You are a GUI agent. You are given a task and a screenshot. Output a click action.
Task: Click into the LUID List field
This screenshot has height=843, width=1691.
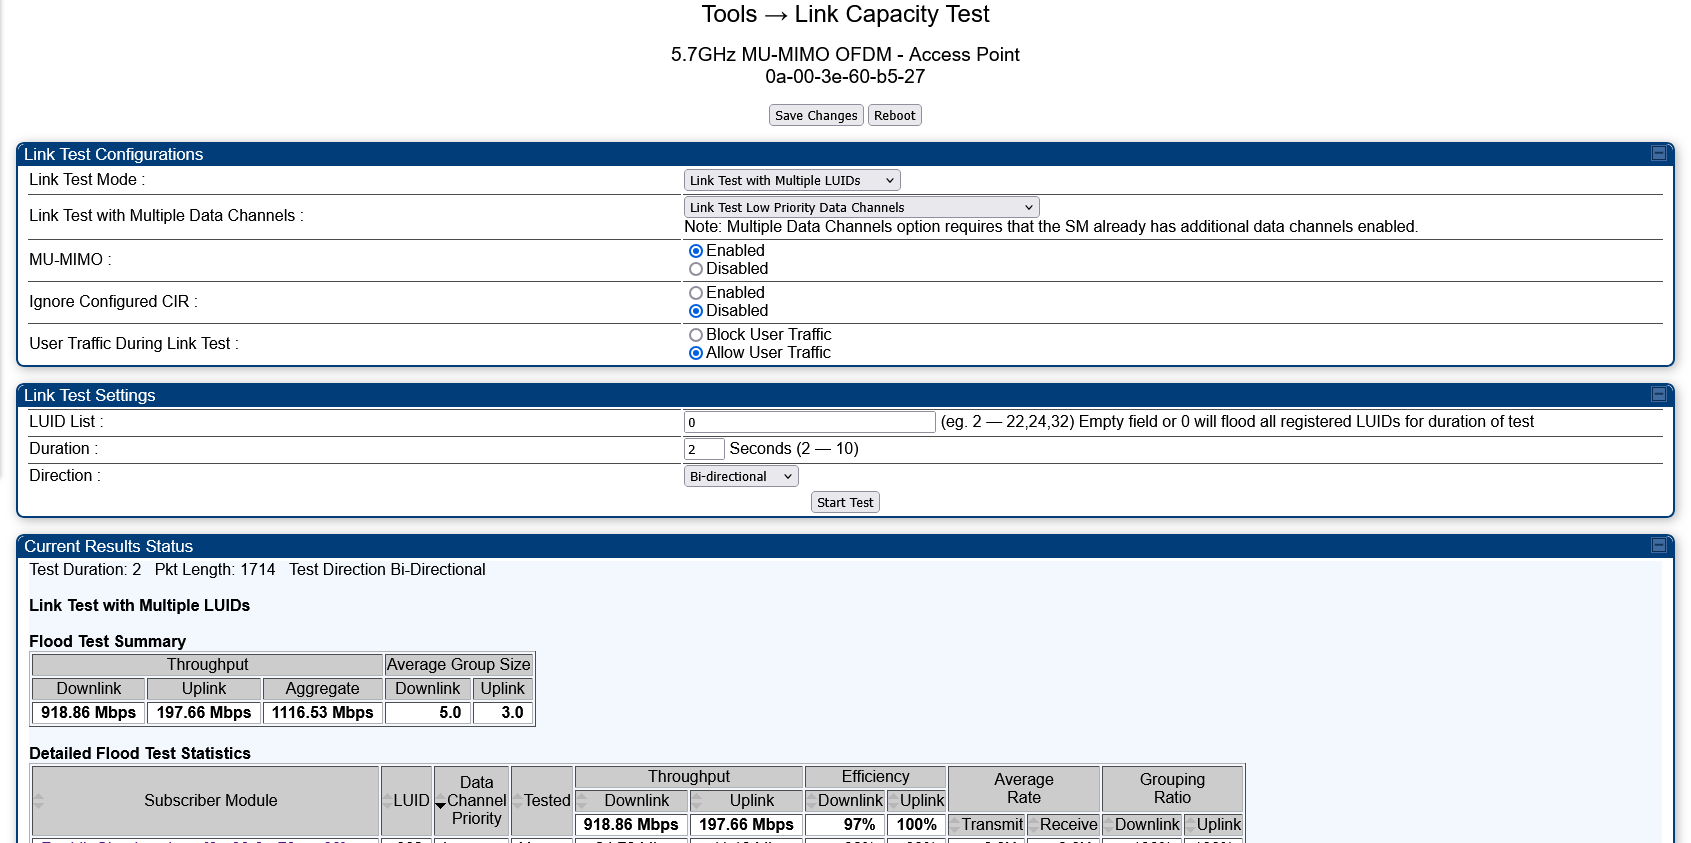tap(809, 422)
